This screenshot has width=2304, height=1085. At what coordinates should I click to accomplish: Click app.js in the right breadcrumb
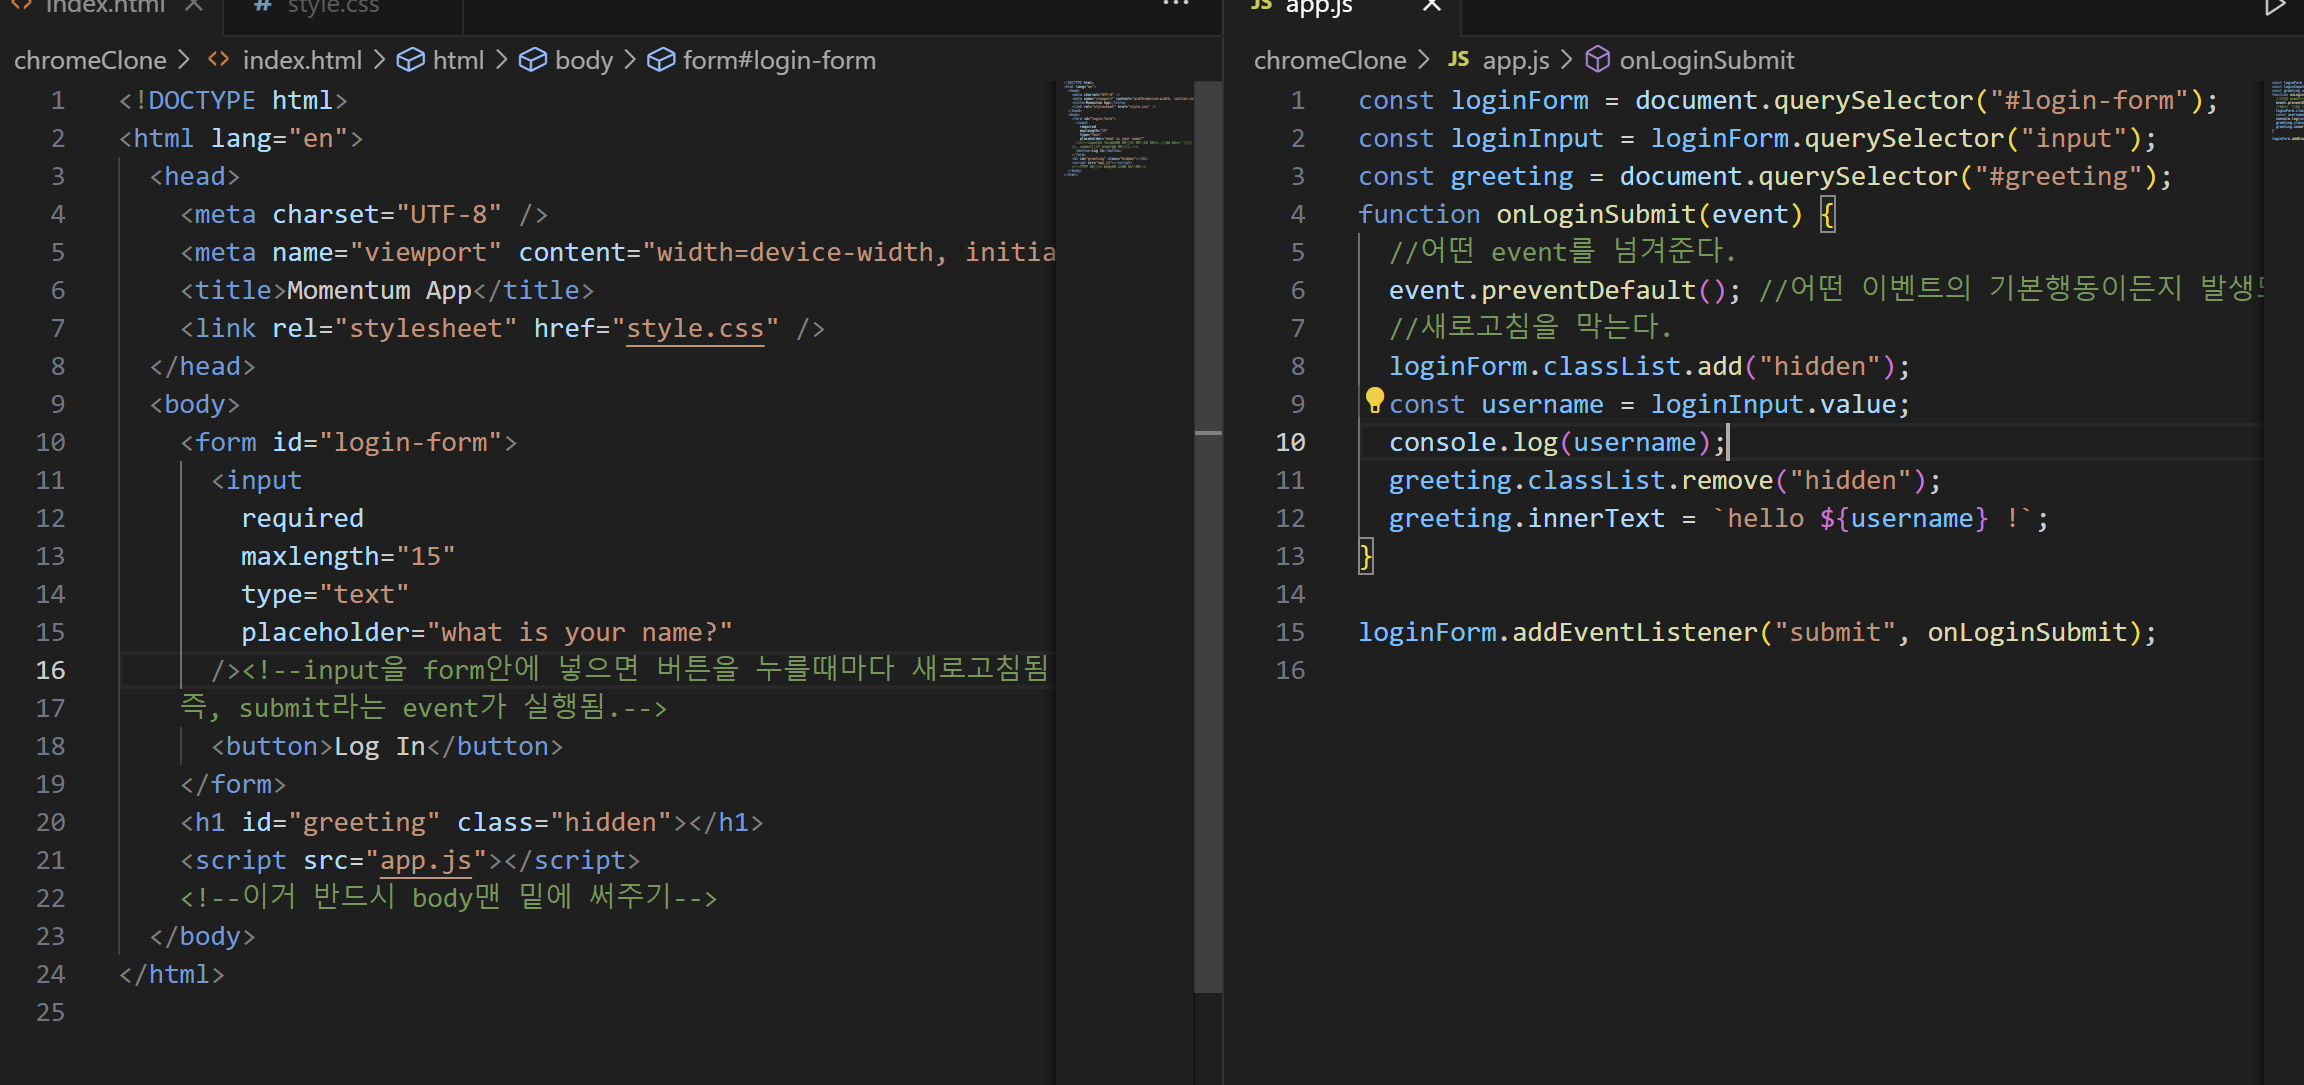click(x=1516, y=60)
